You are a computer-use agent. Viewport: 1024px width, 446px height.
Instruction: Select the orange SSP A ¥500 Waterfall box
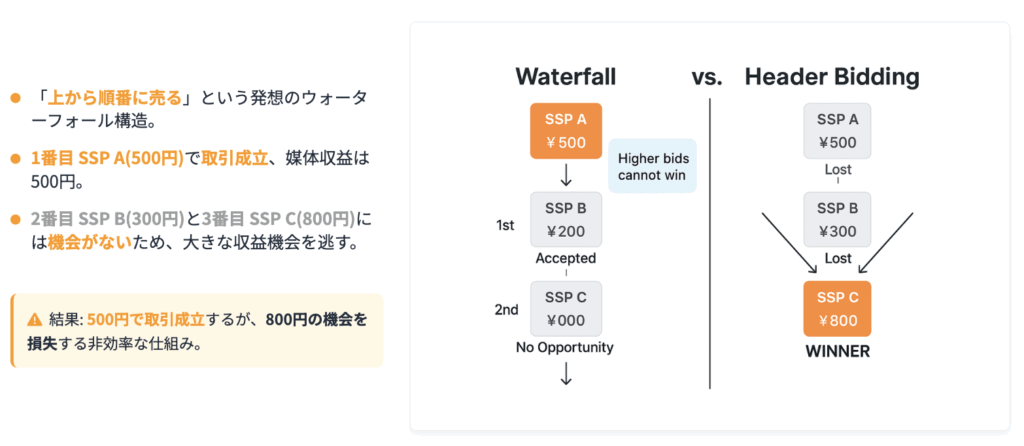566,131
